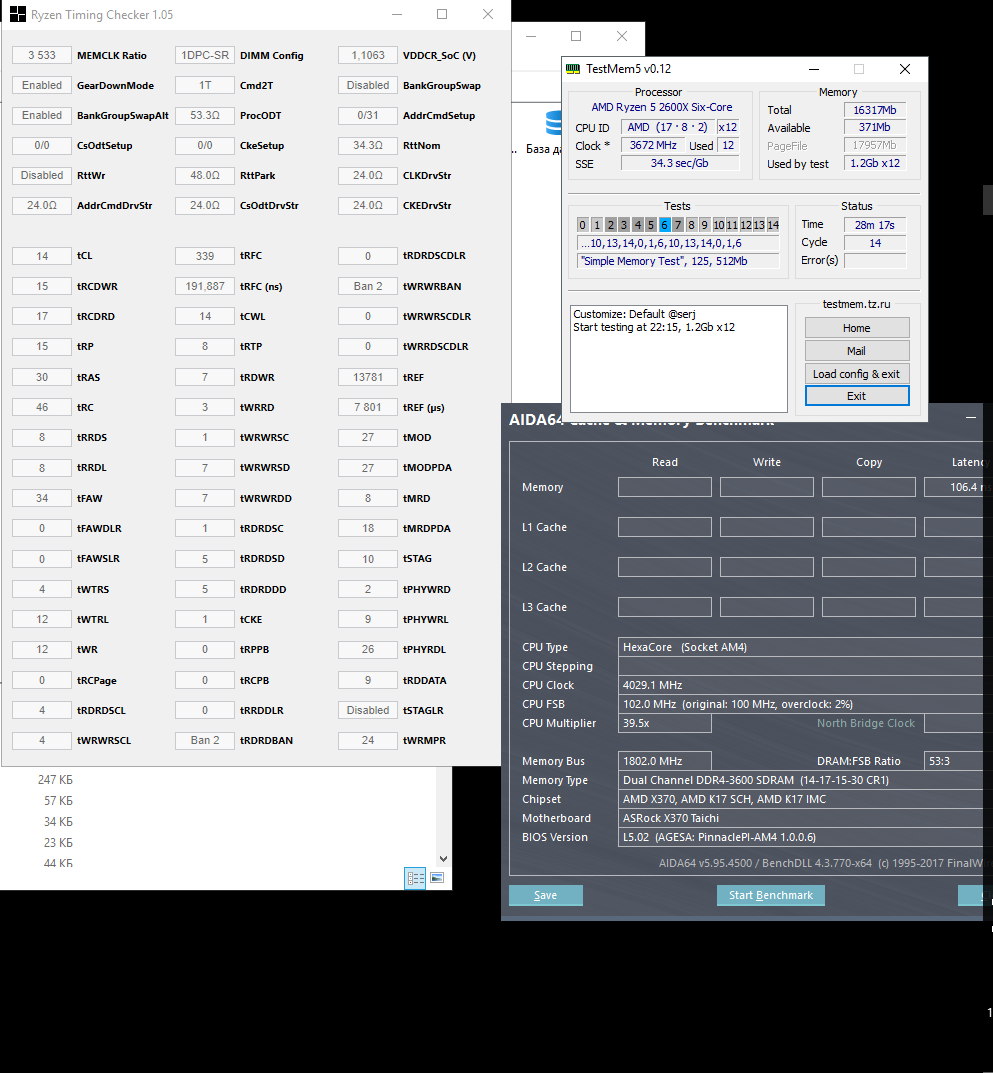Click the tRDRDBAN Ban 2 field
The width and height of the screenshot is (993, 1073).
[205, 740]
